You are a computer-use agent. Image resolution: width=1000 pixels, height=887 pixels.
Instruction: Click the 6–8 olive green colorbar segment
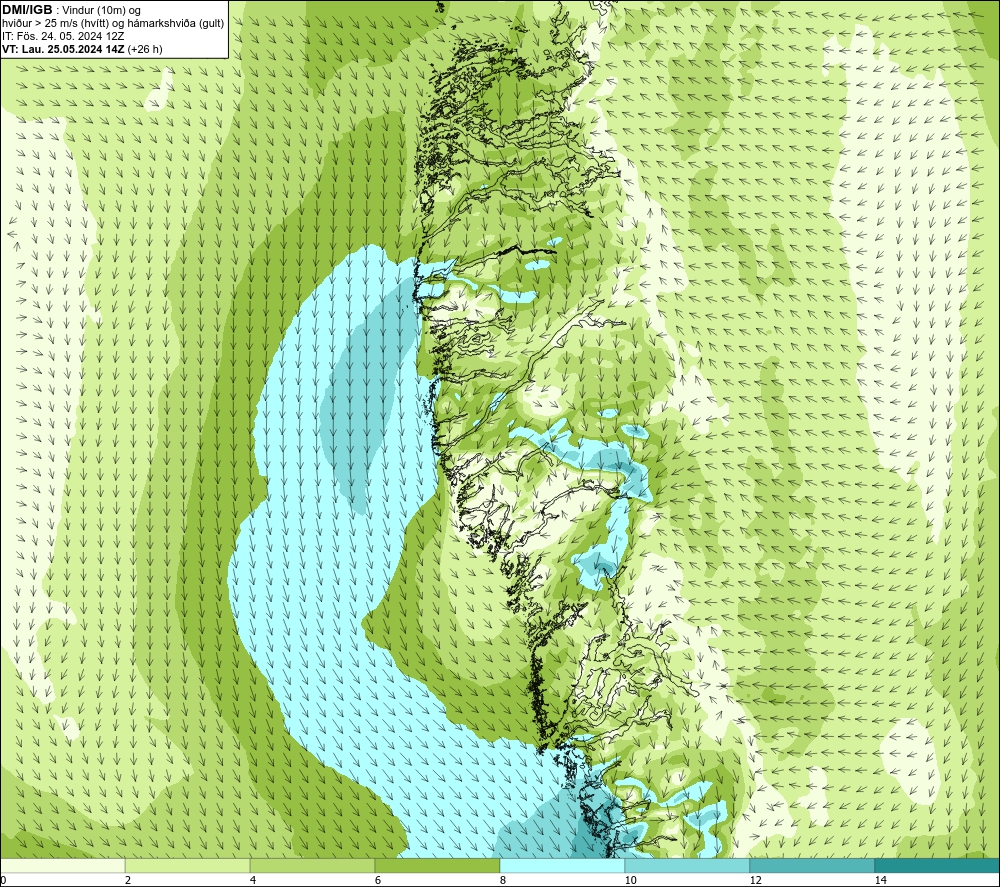coord(438,865)
